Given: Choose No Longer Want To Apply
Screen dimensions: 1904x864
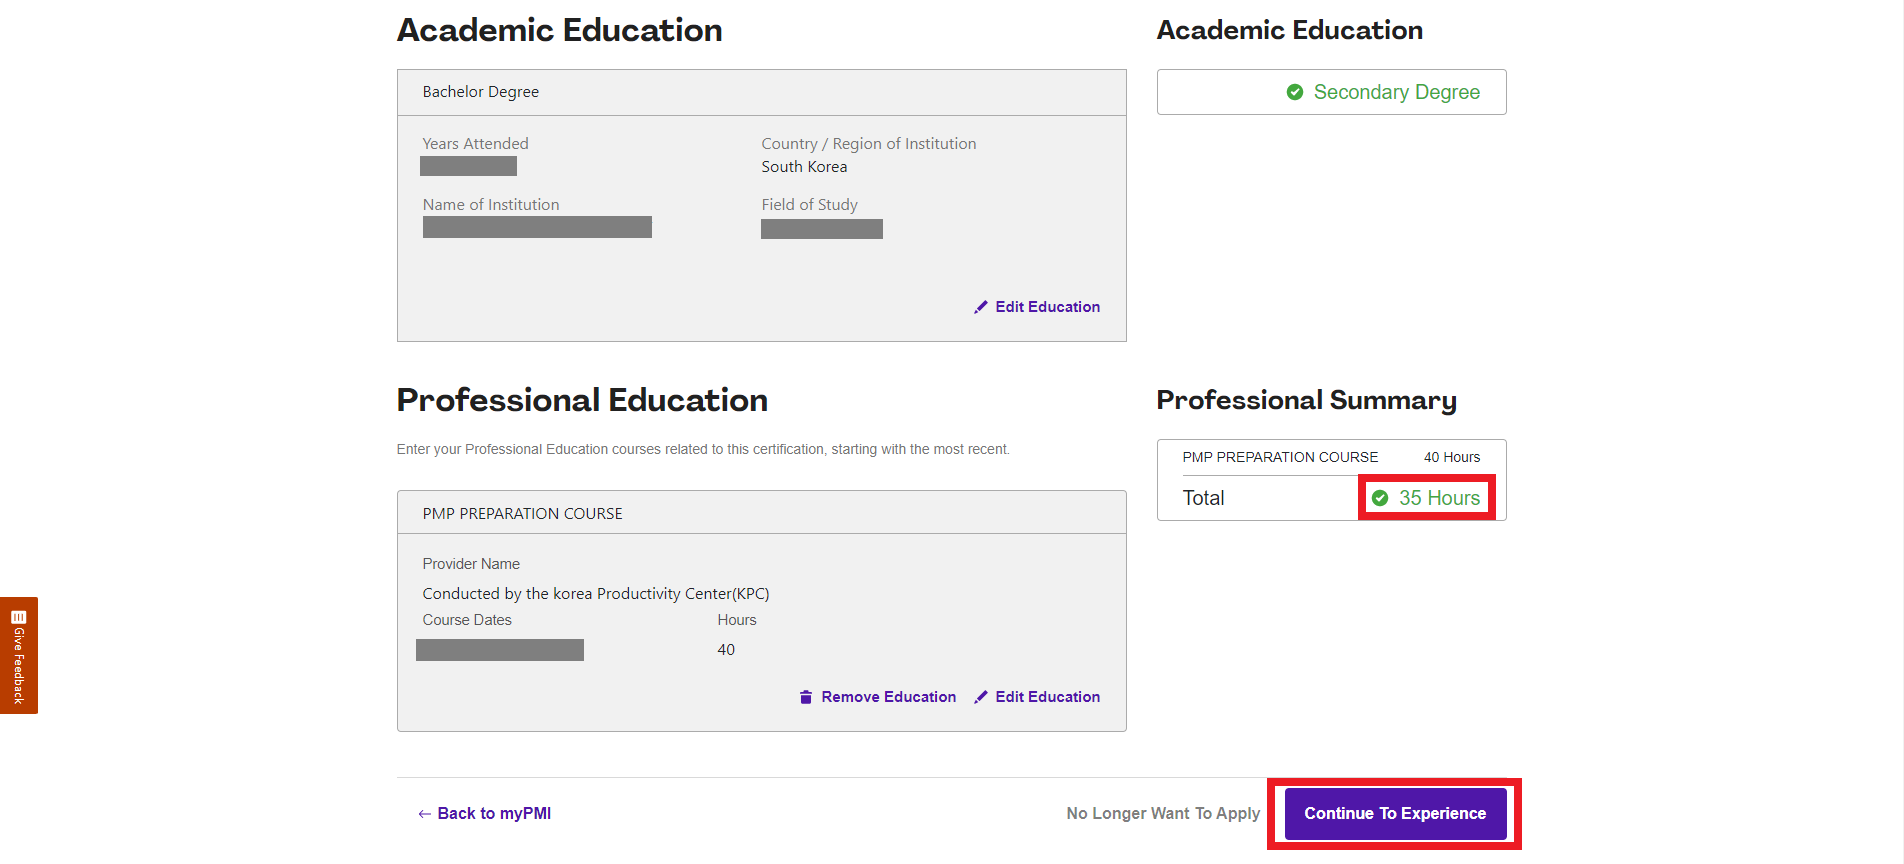Looking at the screenshot, I should [x=1163, y=814].
